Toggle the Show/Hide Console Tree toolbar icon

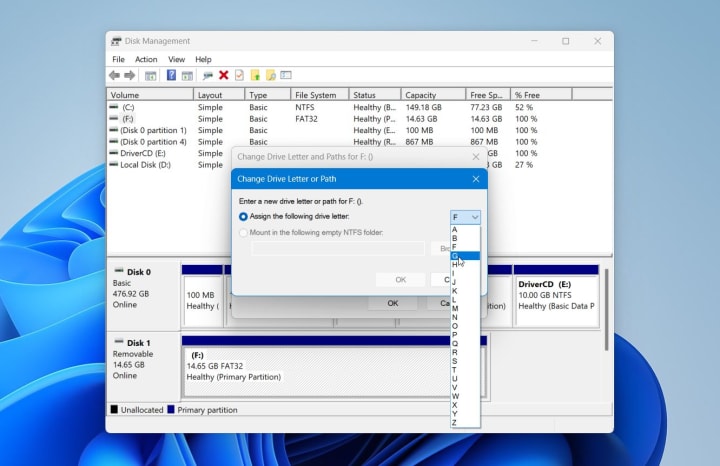click(151, 75)
